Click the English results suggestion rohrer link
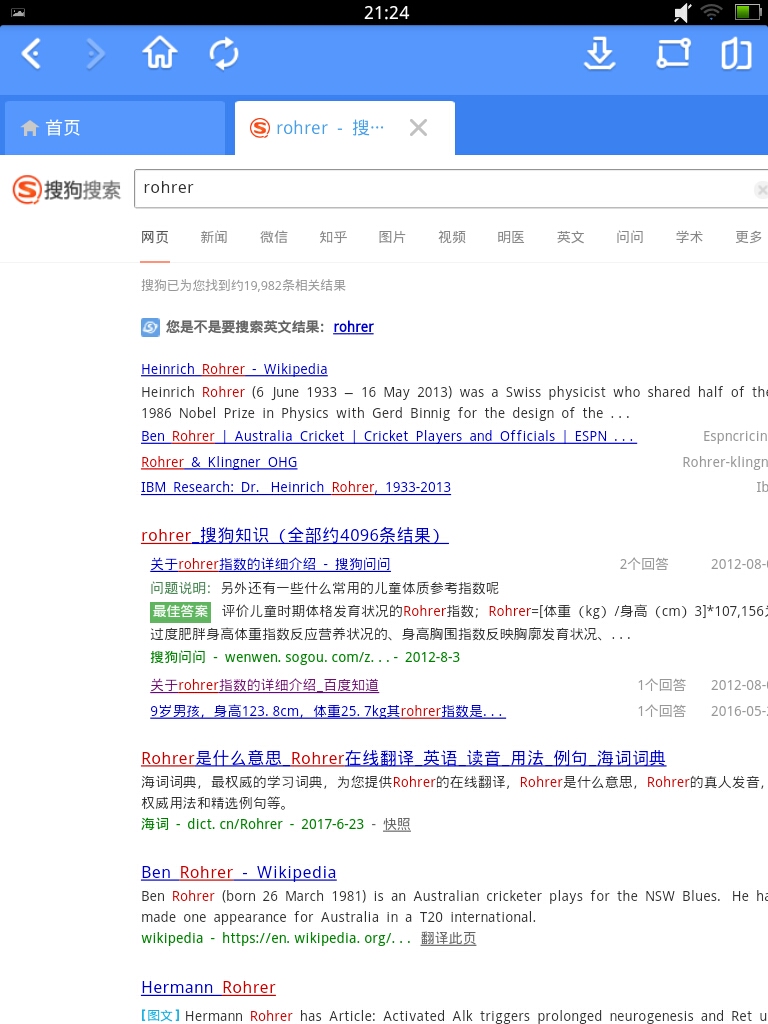 click(353, 327)
